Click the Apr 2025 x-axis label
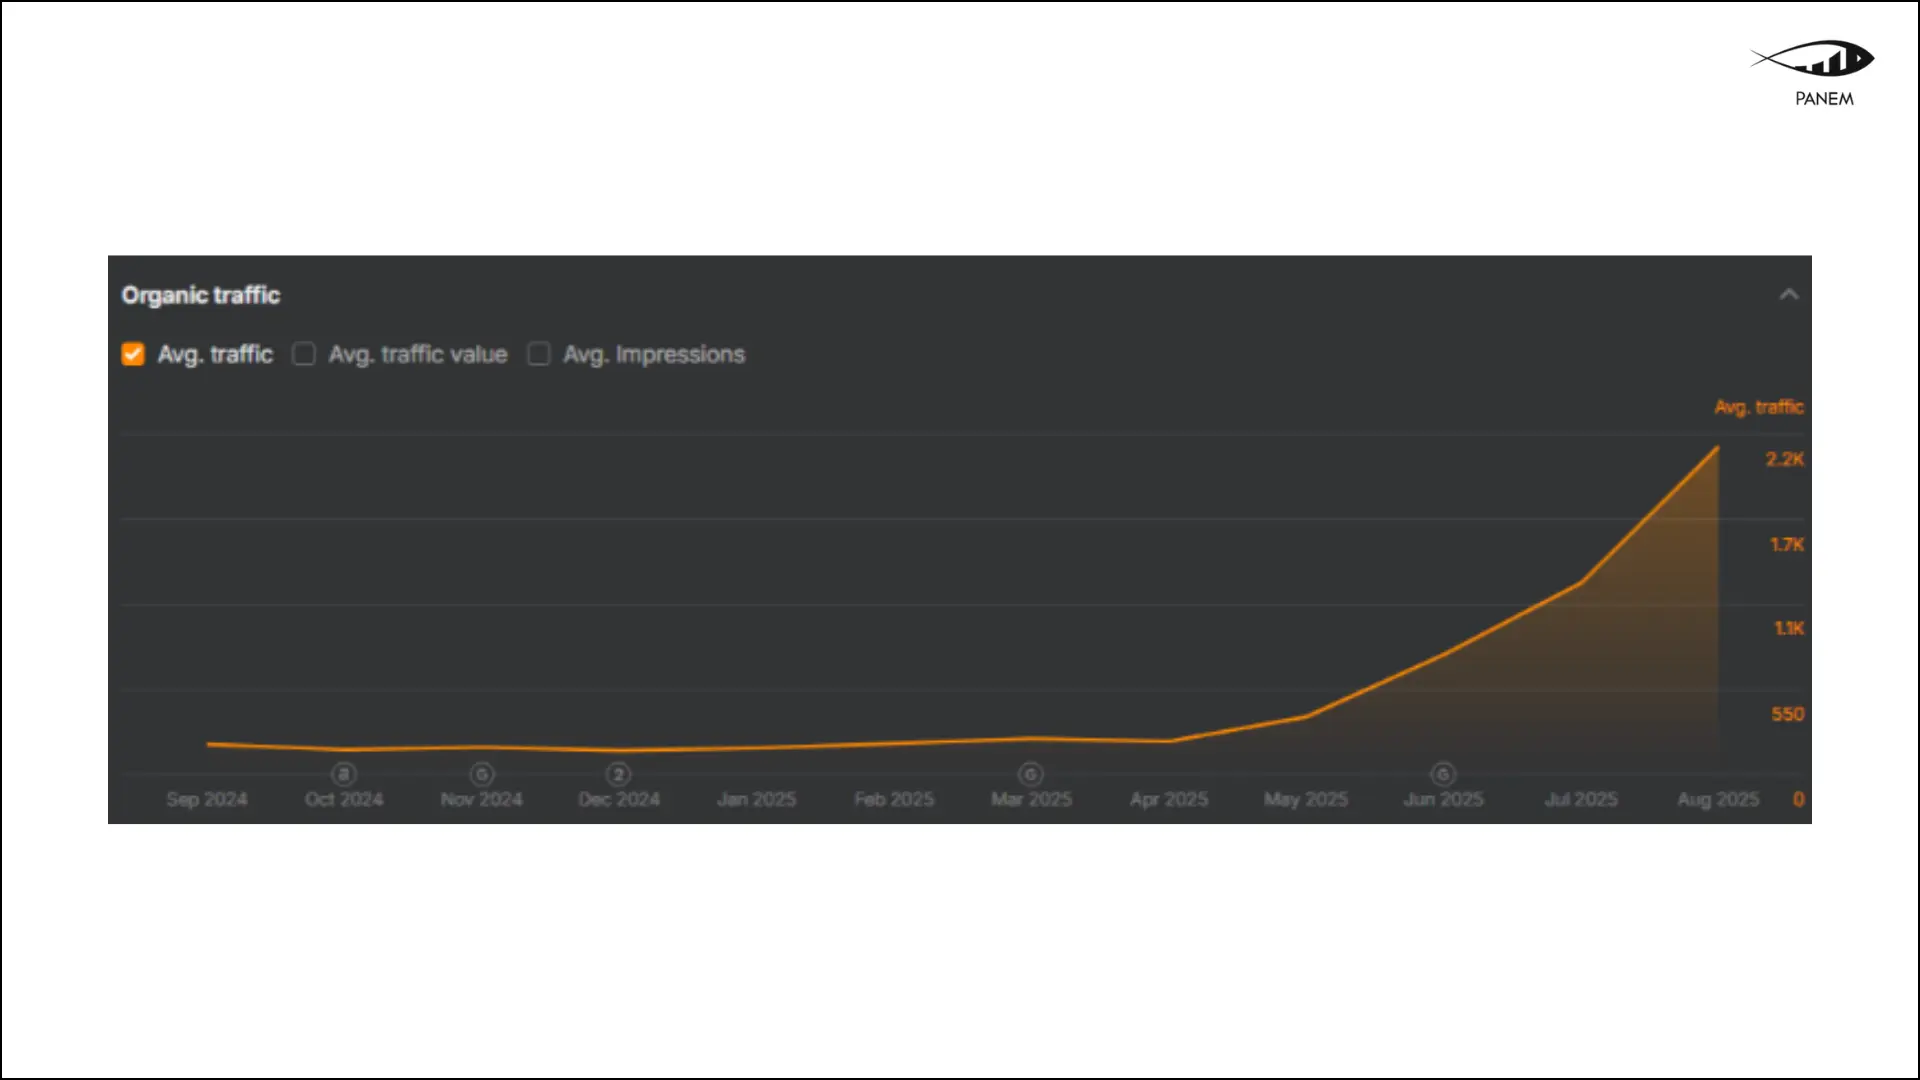The image size is (1920, 1080). coord(1169,799)
